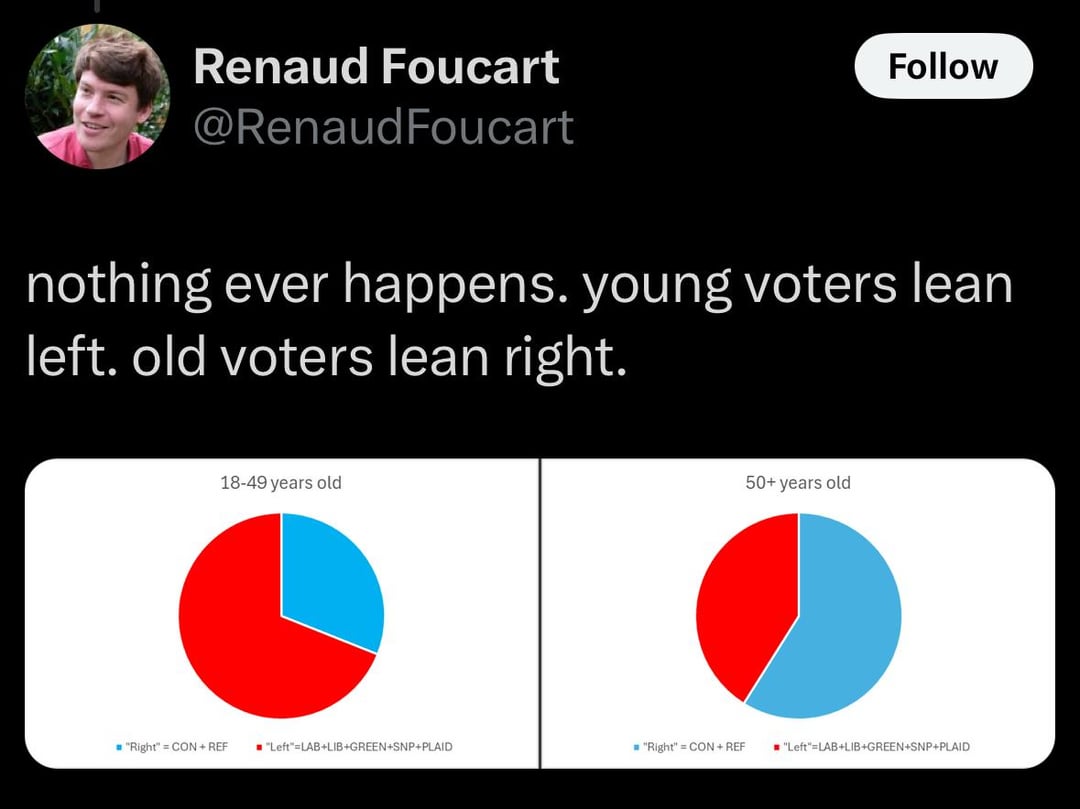Open Renaud Foucart's profile picture
1080x809 pixels.
(97, 96)
